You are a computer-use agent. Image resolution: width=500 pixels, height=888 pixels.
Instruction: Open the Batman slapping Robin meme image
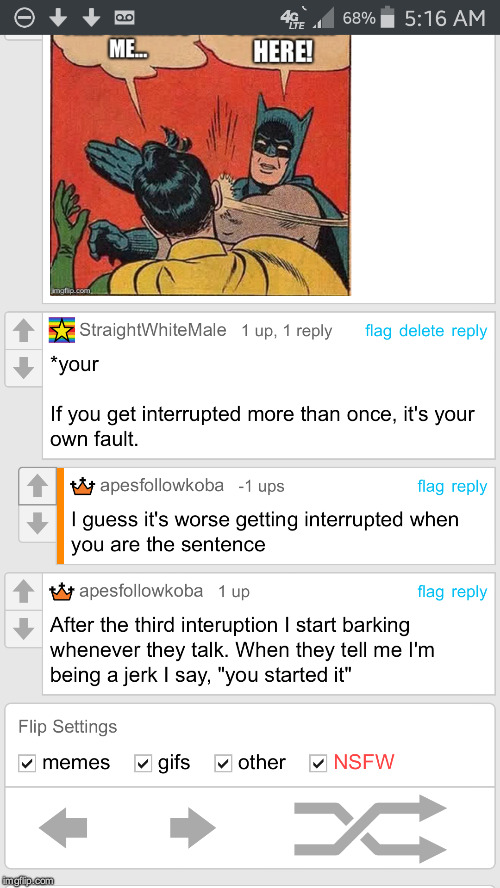tap(200, 165)
